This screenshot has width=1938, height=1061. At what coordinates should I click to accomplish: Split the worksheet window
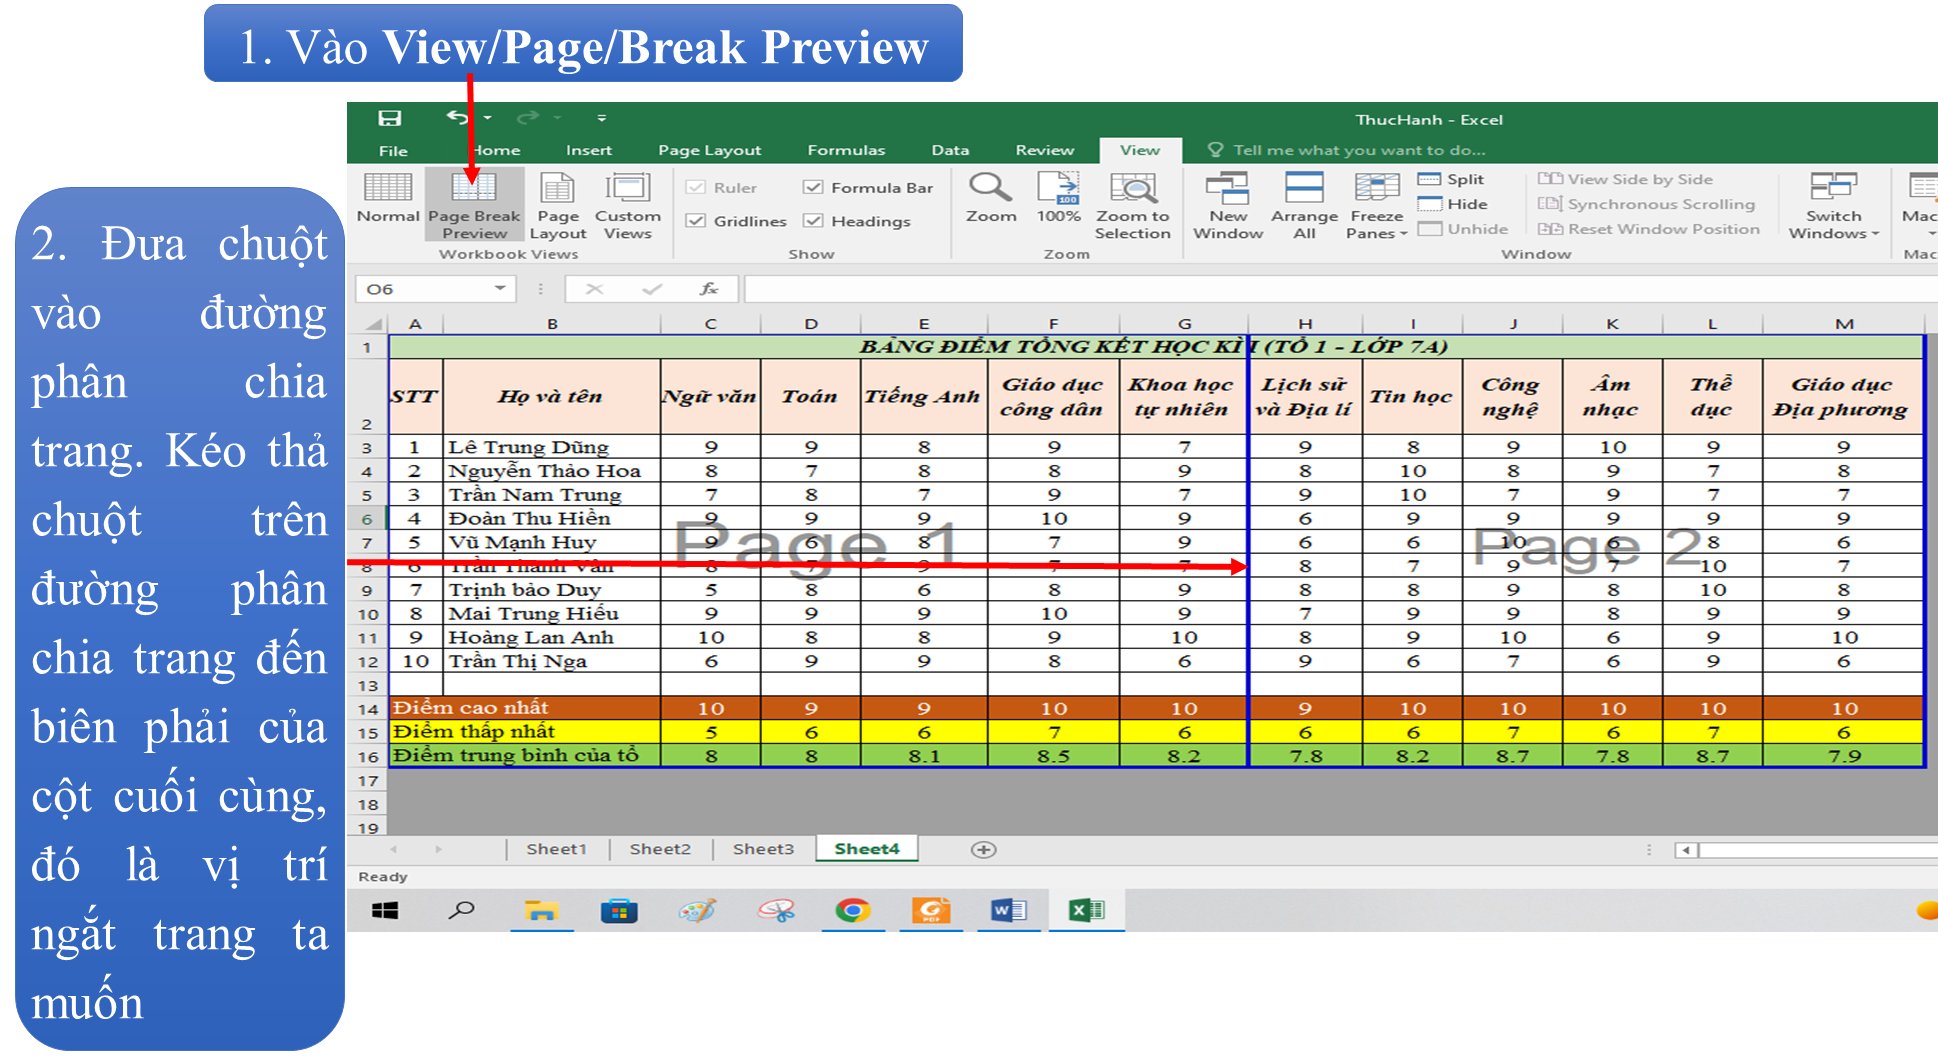pyautogui.click(x=1452, y=179)
